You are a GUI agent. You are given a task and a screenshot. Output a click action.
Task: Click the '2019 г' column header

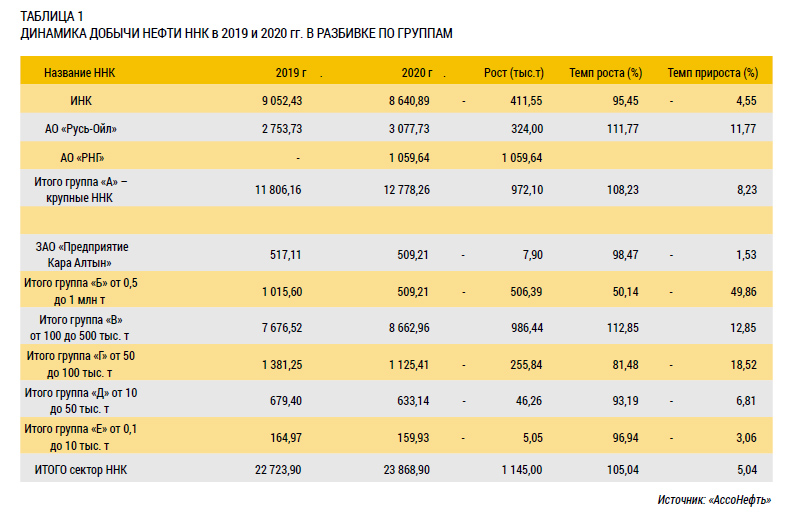tap(291, 73)
